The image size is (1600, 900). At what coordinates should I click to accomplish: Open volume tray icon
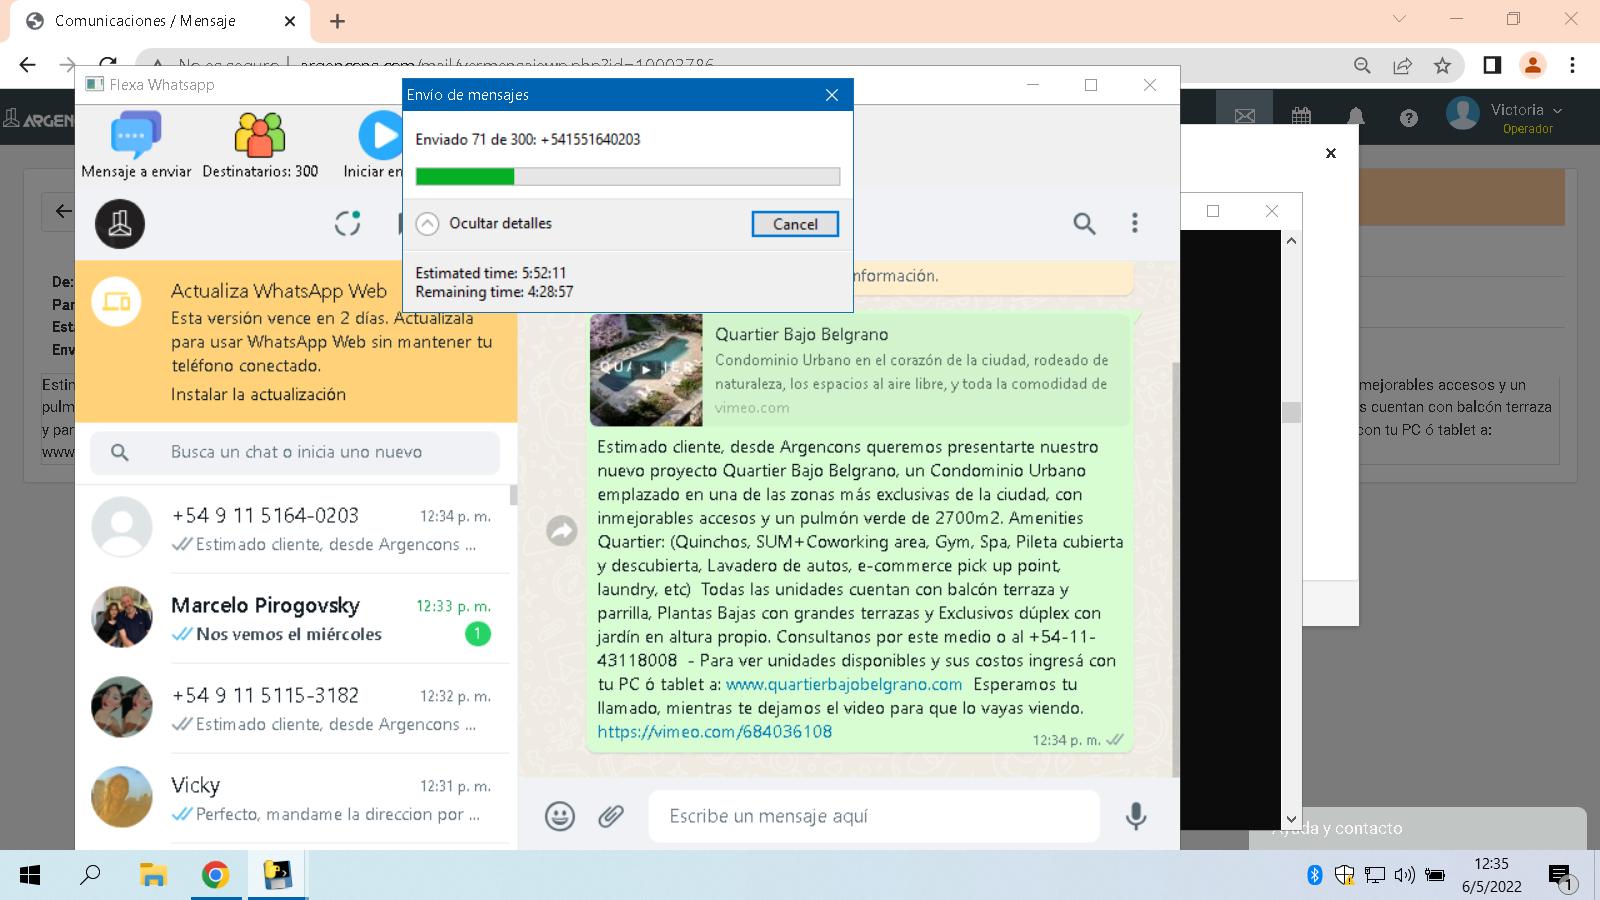(1405, 876)
